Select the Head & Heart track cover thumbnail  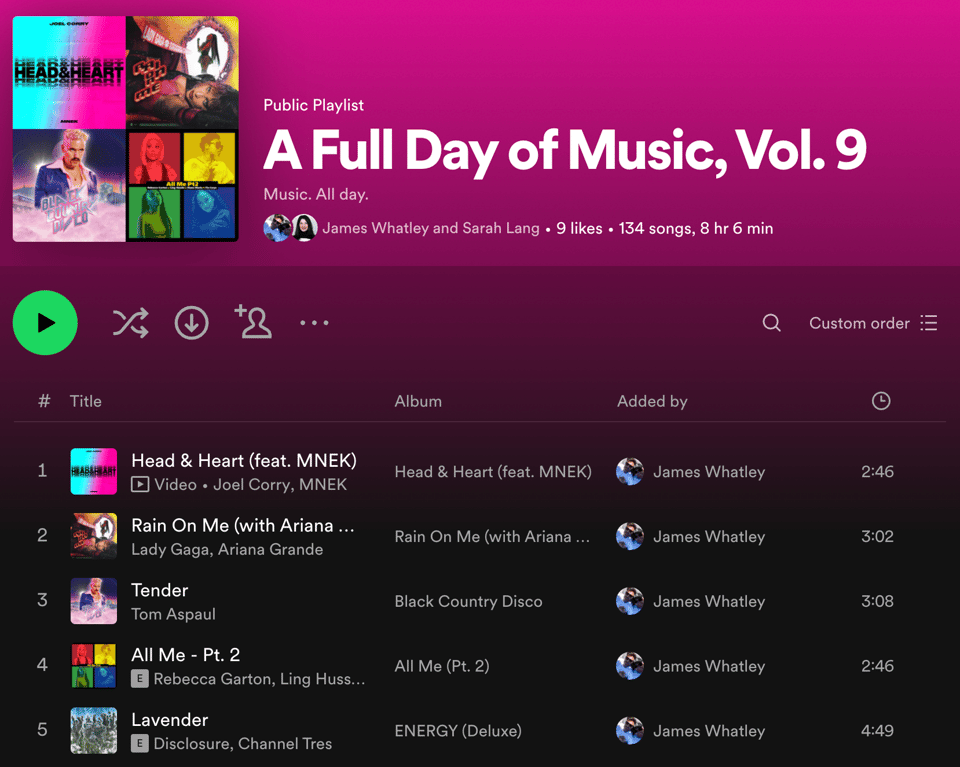pos(94,471)
